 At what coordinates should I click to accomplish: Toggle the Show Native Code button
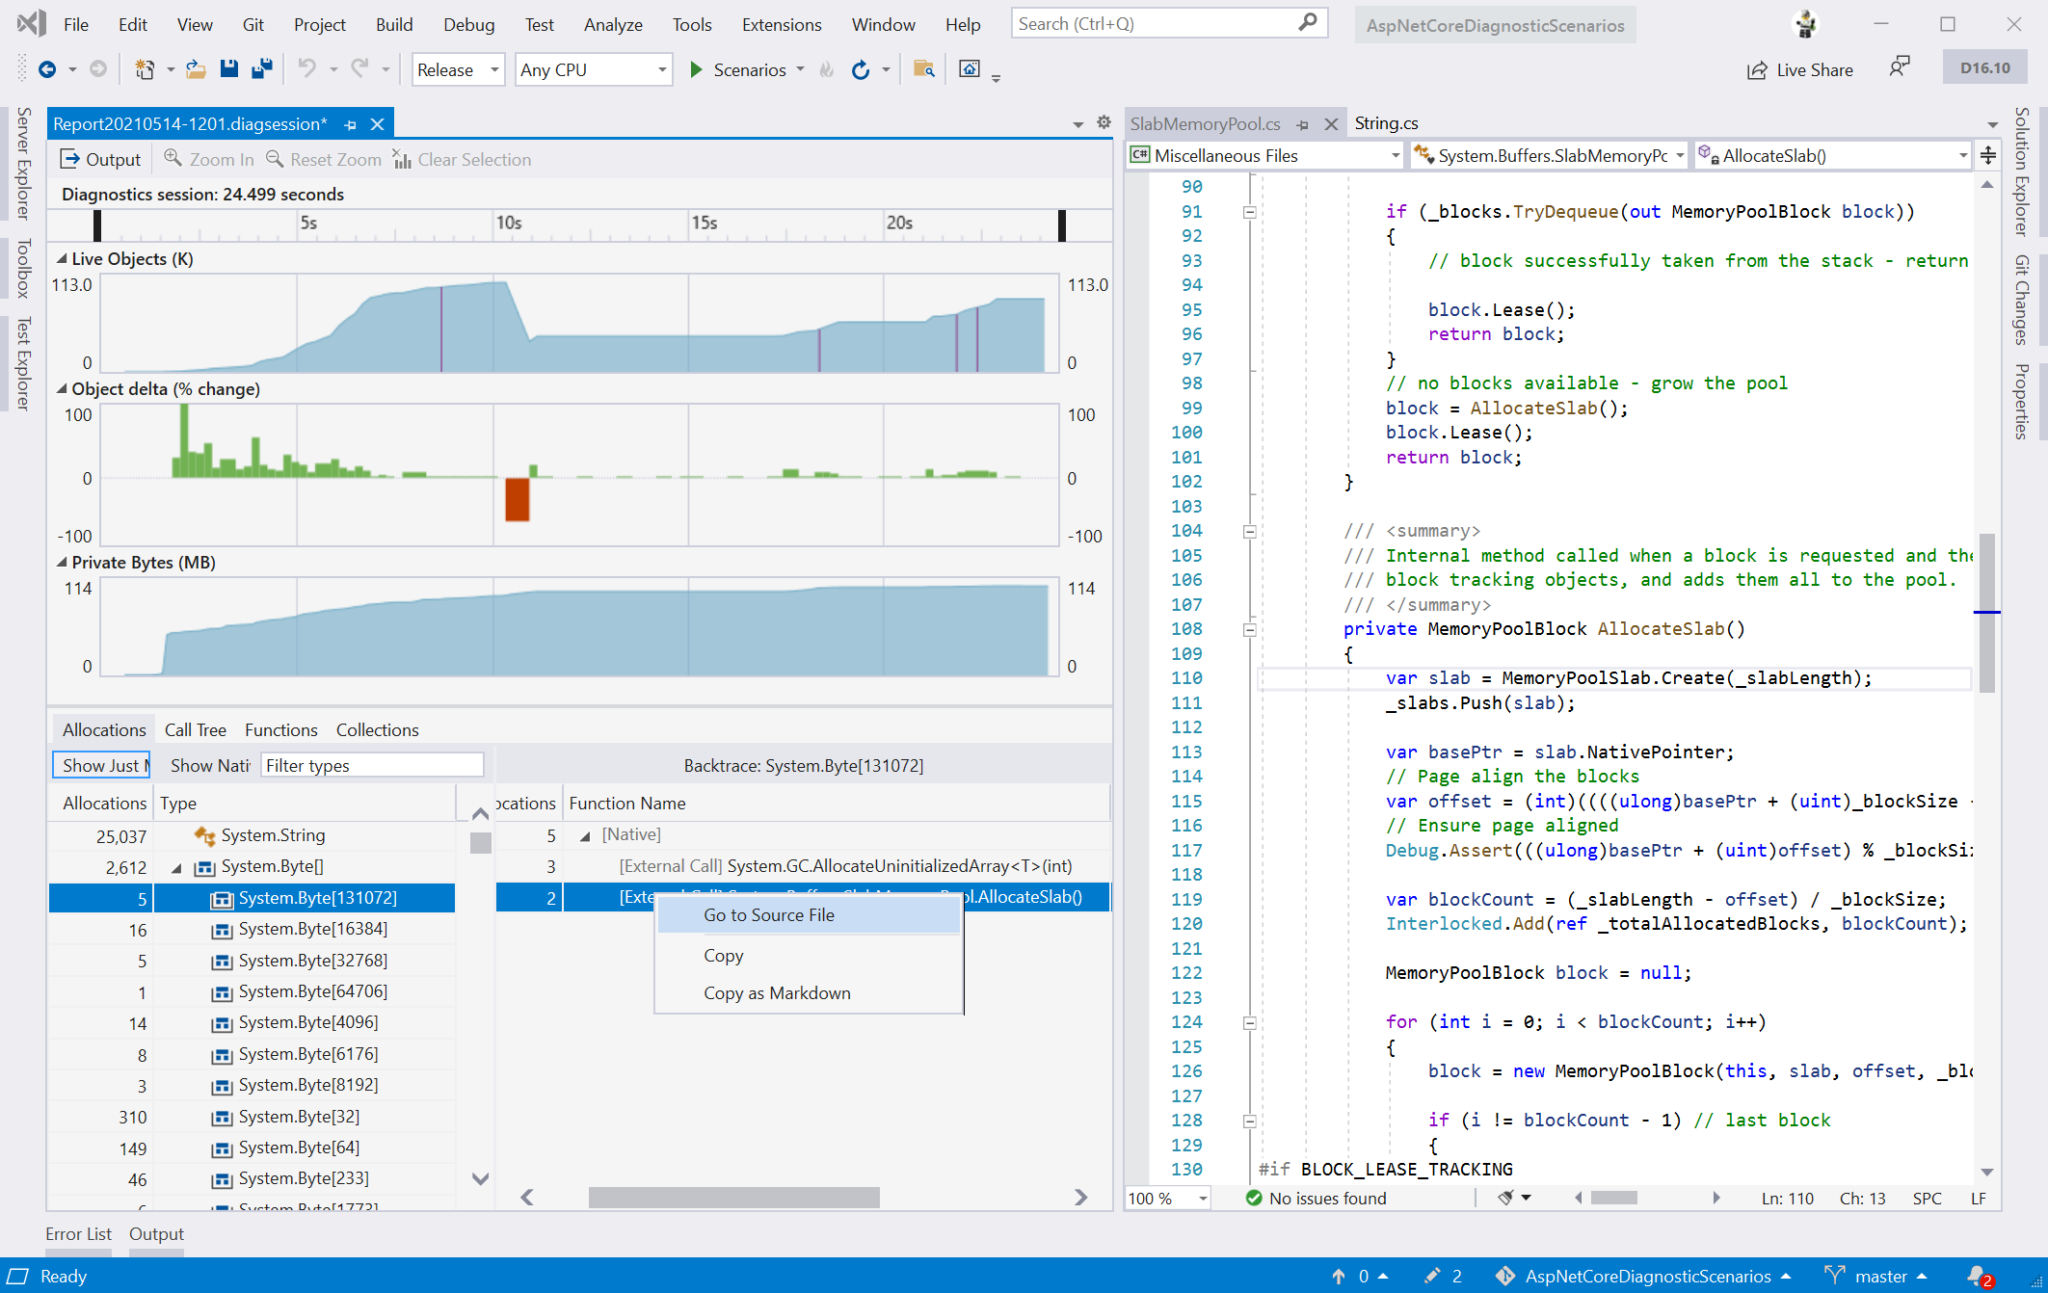pyautogui.click(x=208, y=765)
